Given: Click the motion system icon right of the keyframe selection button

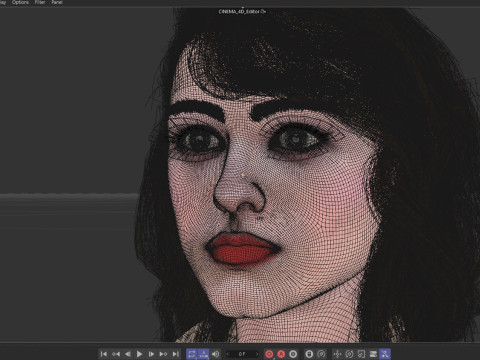Looking at the screenshot, I should 309,354.
